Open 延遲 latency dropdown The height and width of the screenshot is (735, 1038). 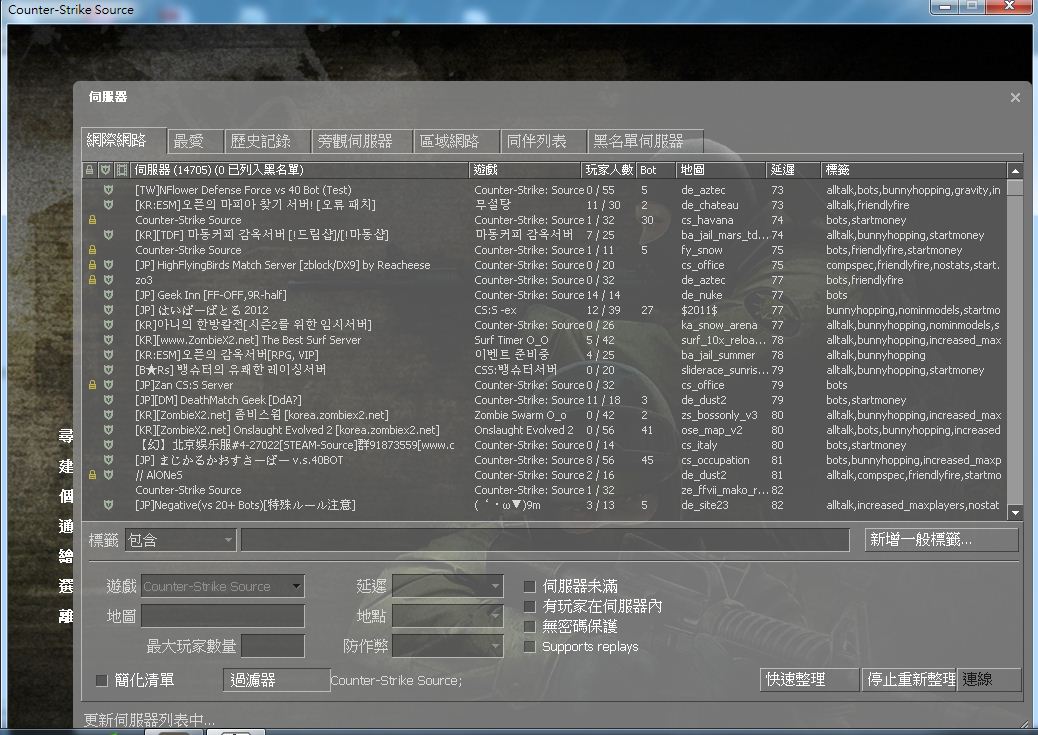(x=448, y=586)
